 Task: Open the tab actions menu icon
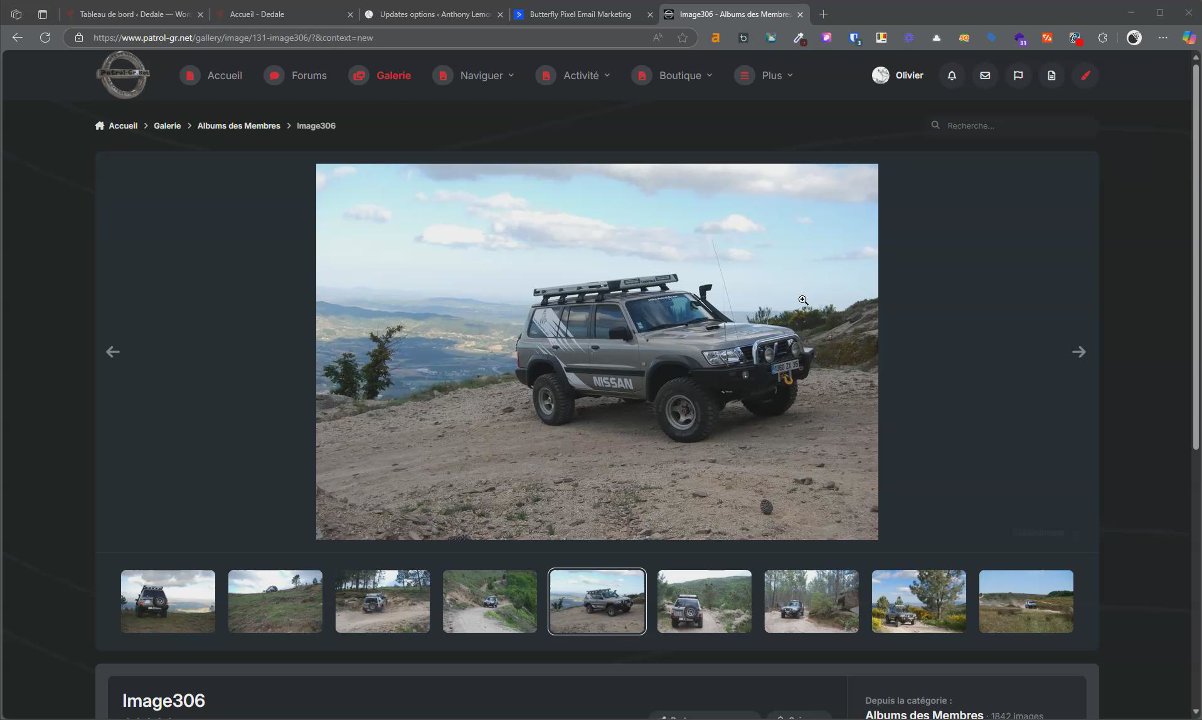pos(42,14)
